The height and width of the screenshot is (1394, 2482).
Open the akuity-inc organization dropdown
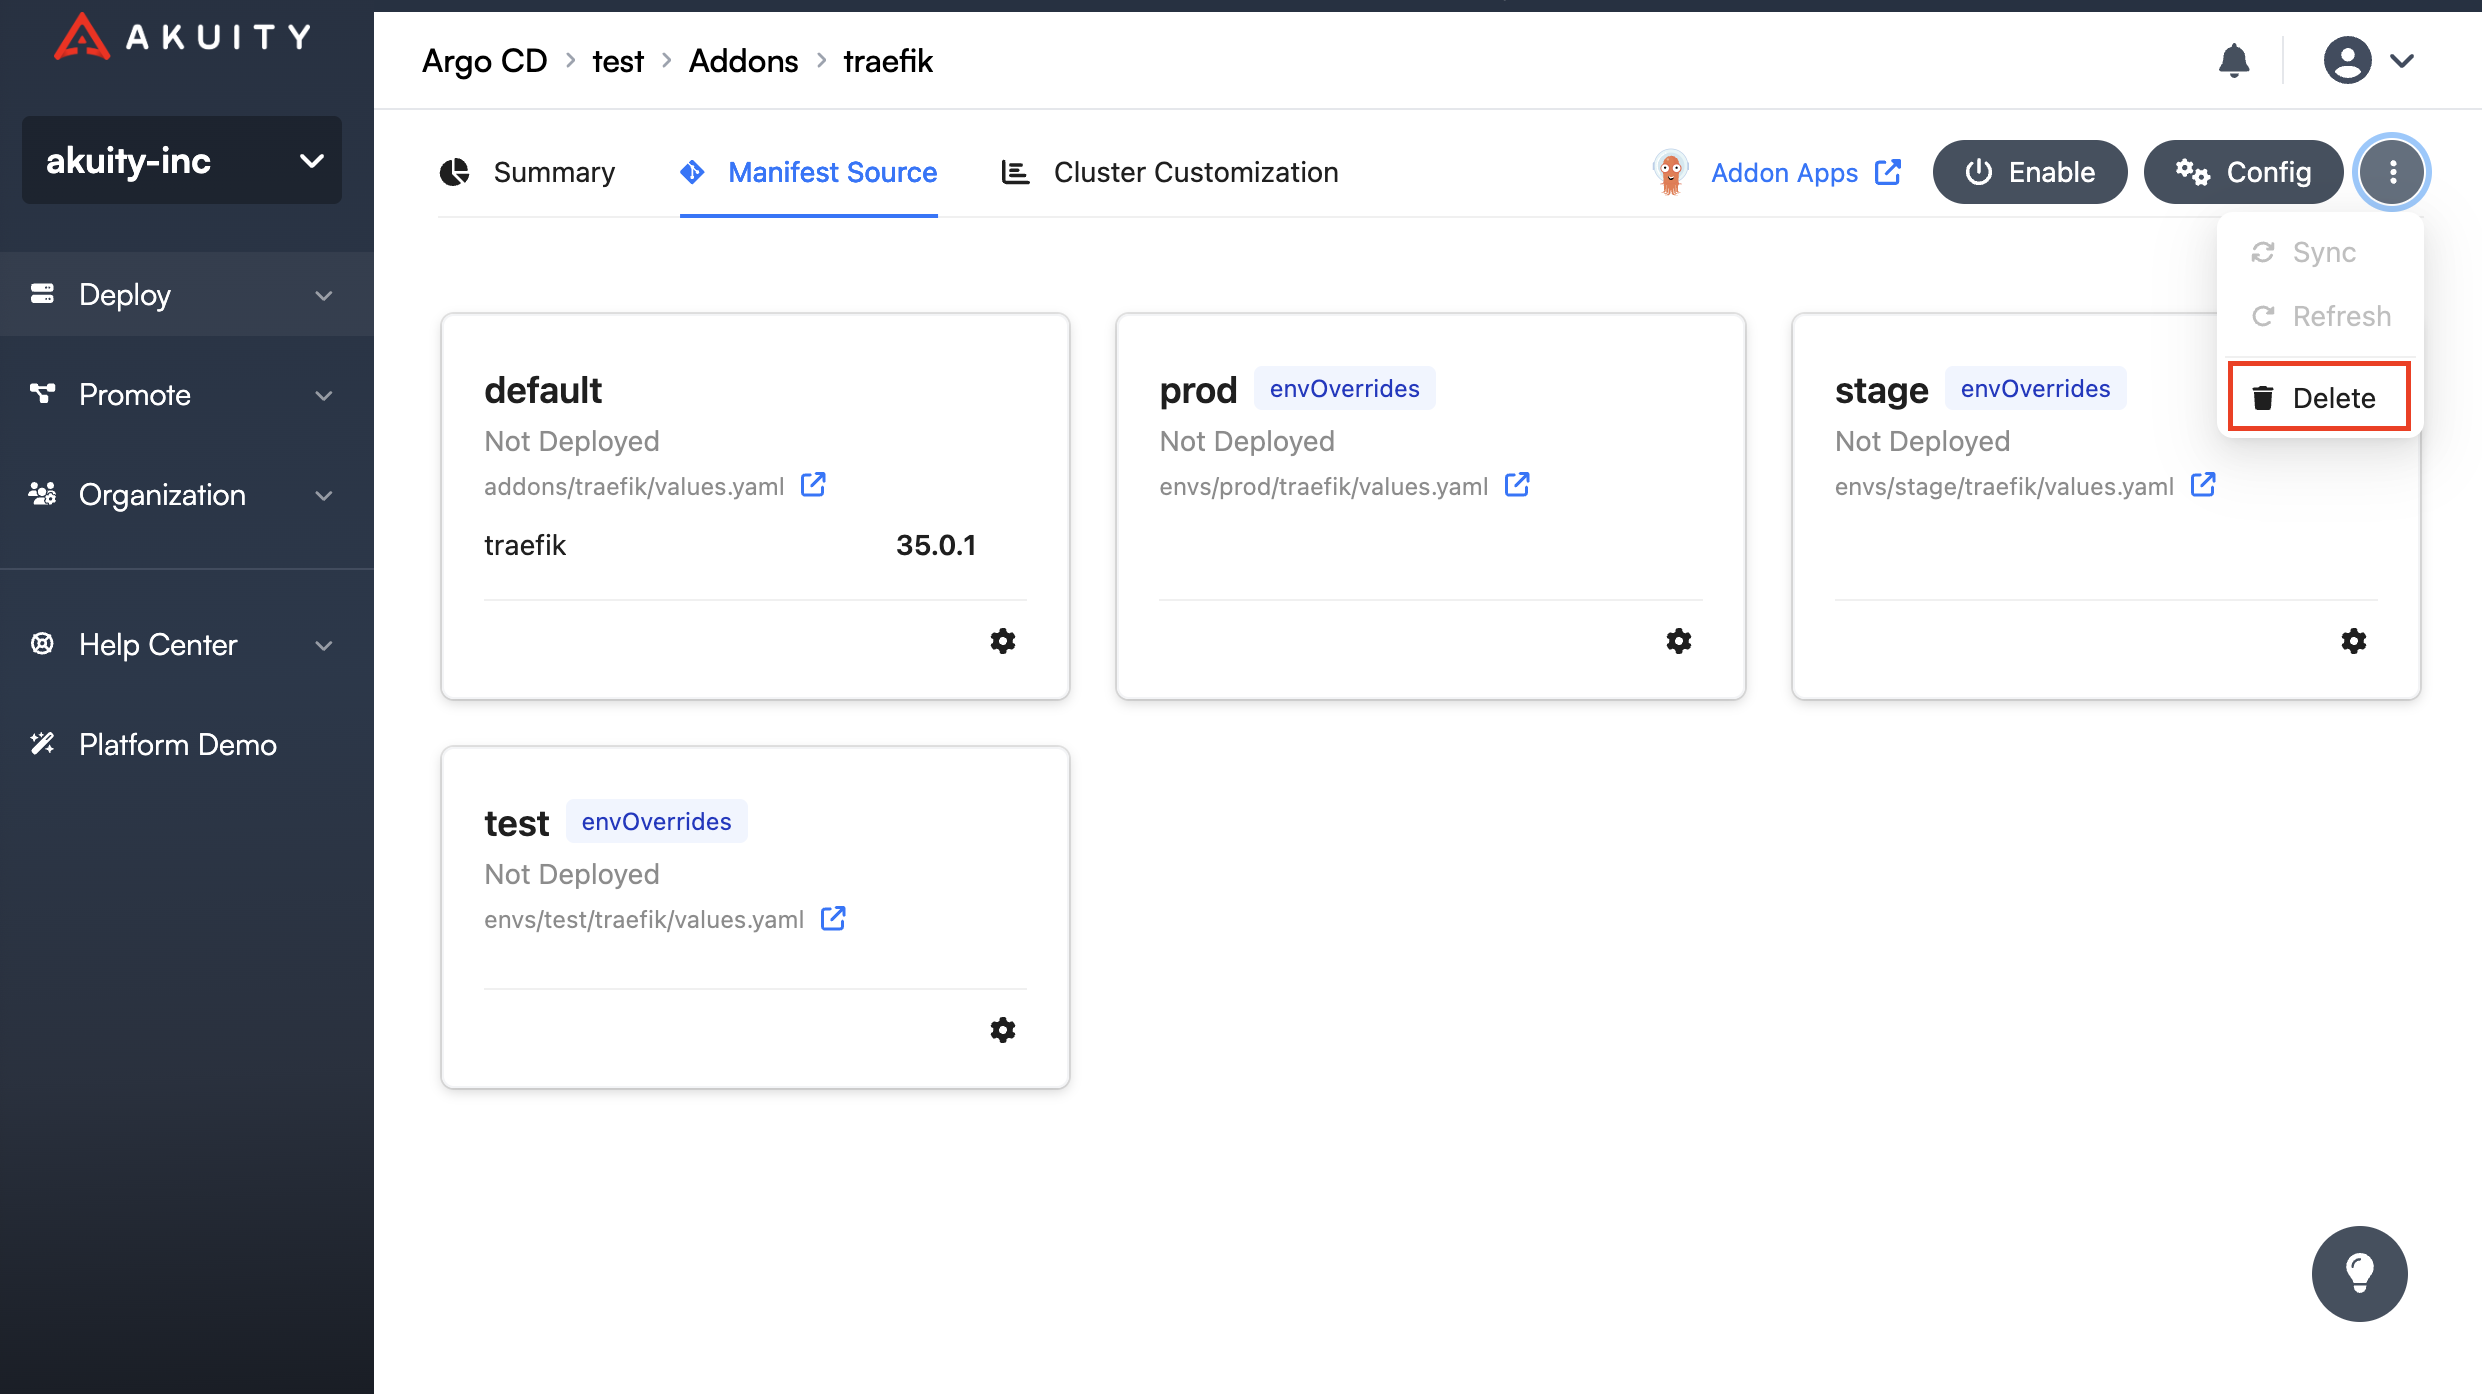[182, 160]
